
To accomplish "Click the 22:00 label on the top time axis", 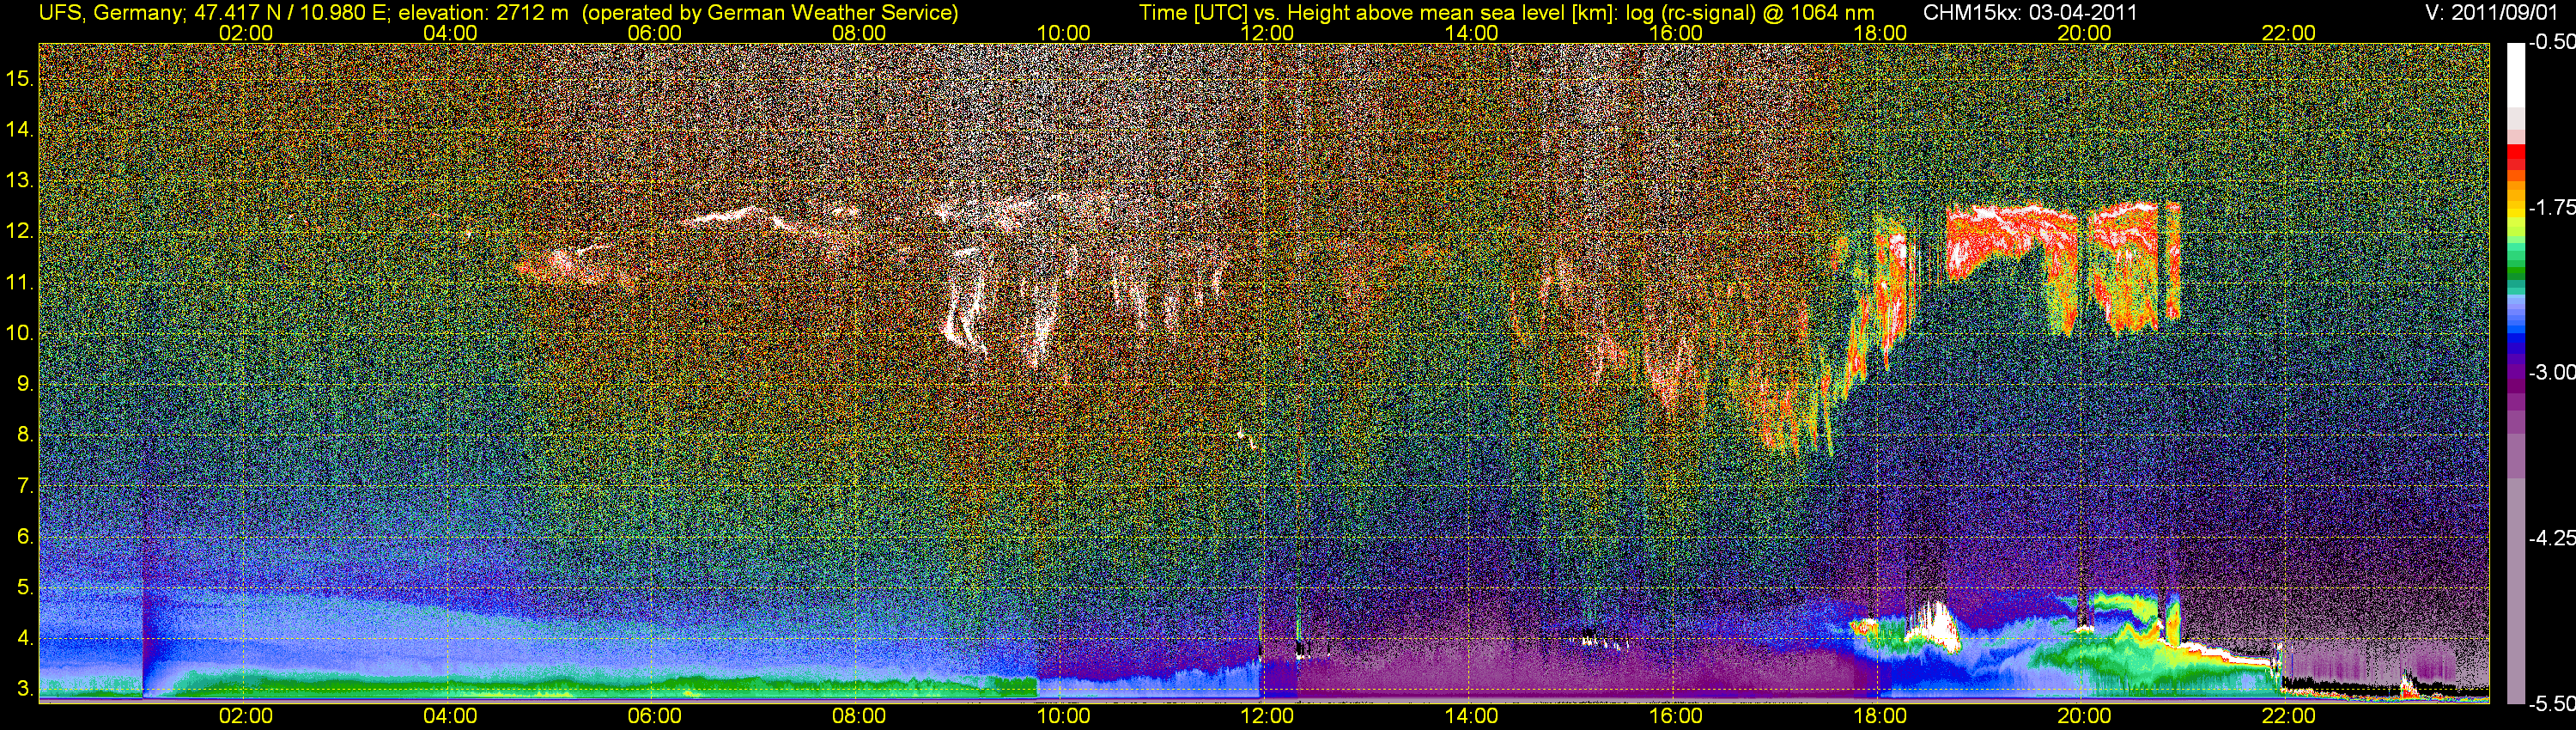I will pos(2289,33).
